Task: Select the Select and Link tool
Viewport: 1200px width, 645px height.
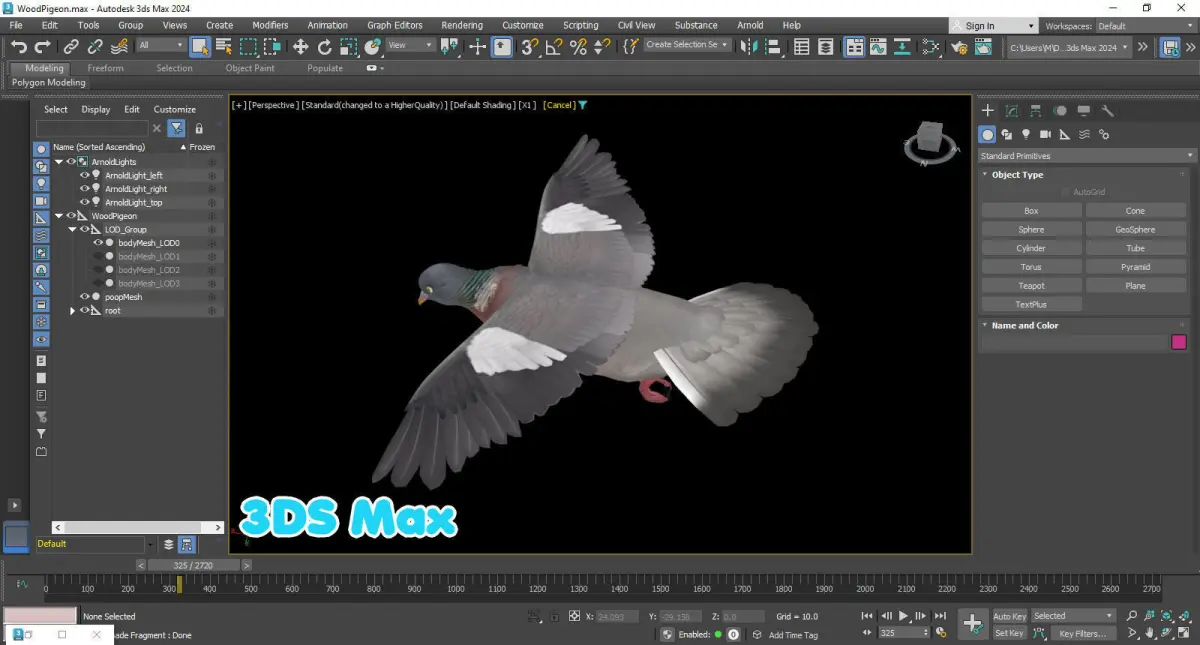Action: pyautogui.click(x=71, y=46)
